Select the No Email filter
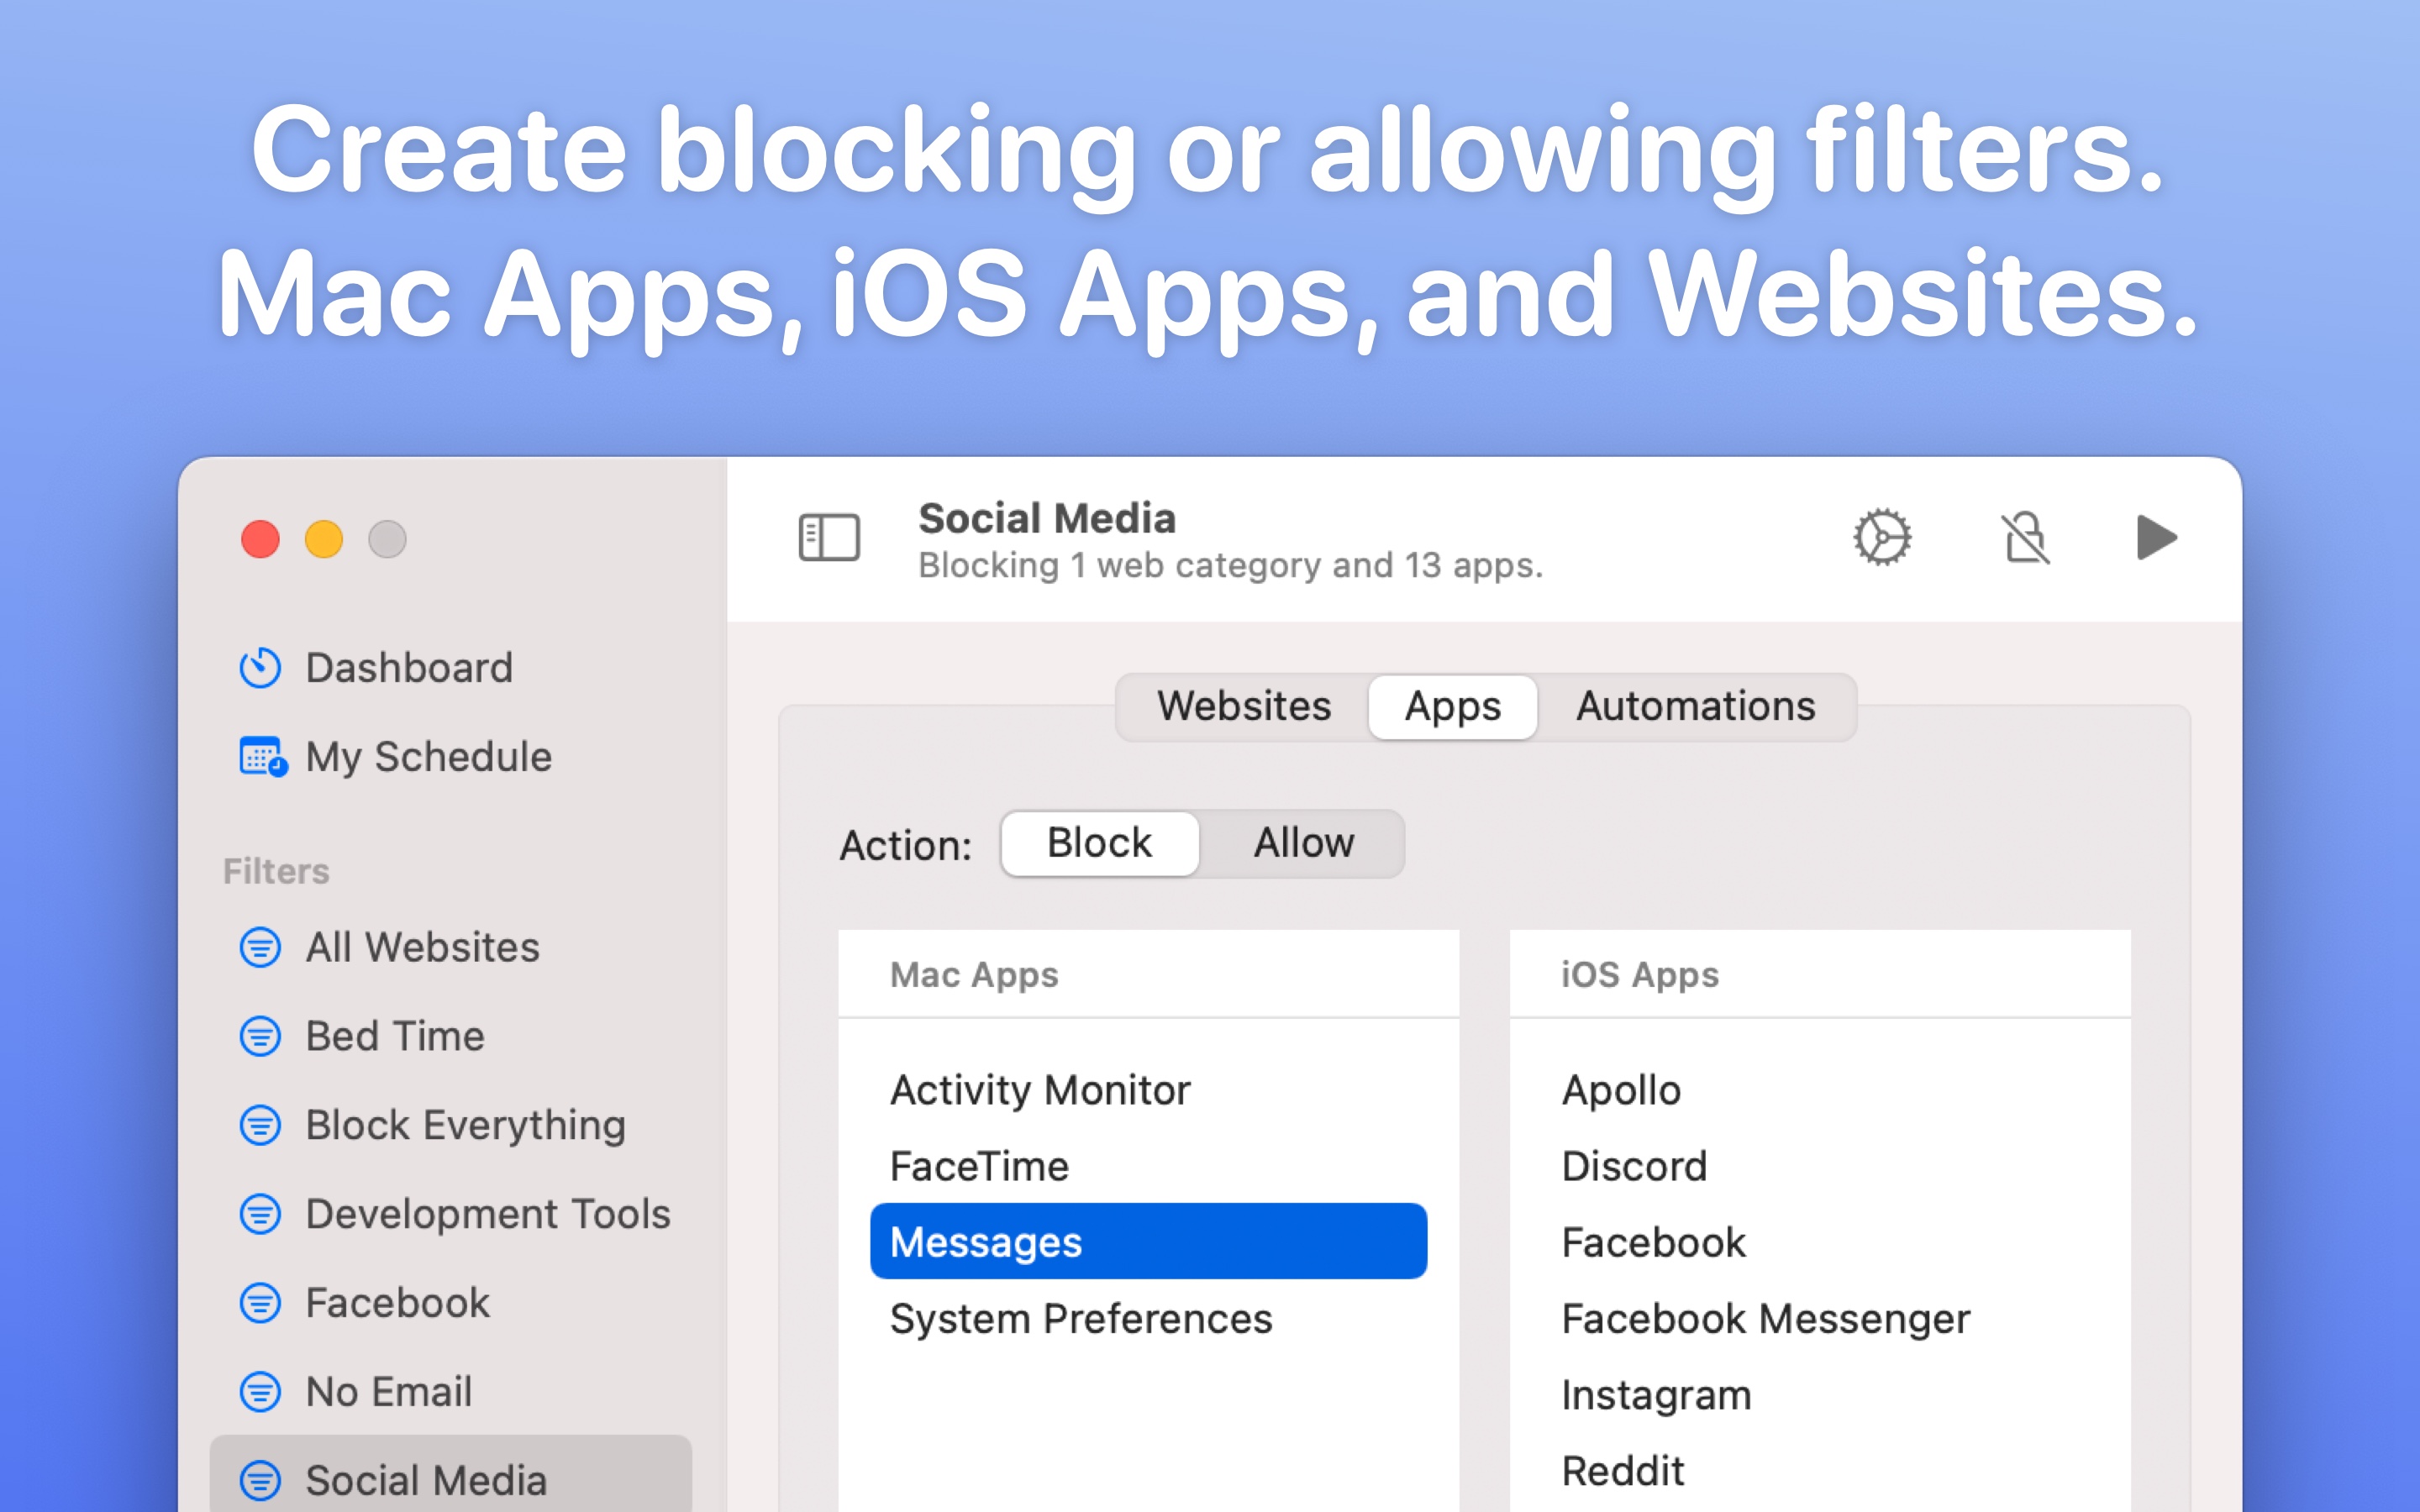This screenshot has height=1512, width=2420. tap(388, 1391)
